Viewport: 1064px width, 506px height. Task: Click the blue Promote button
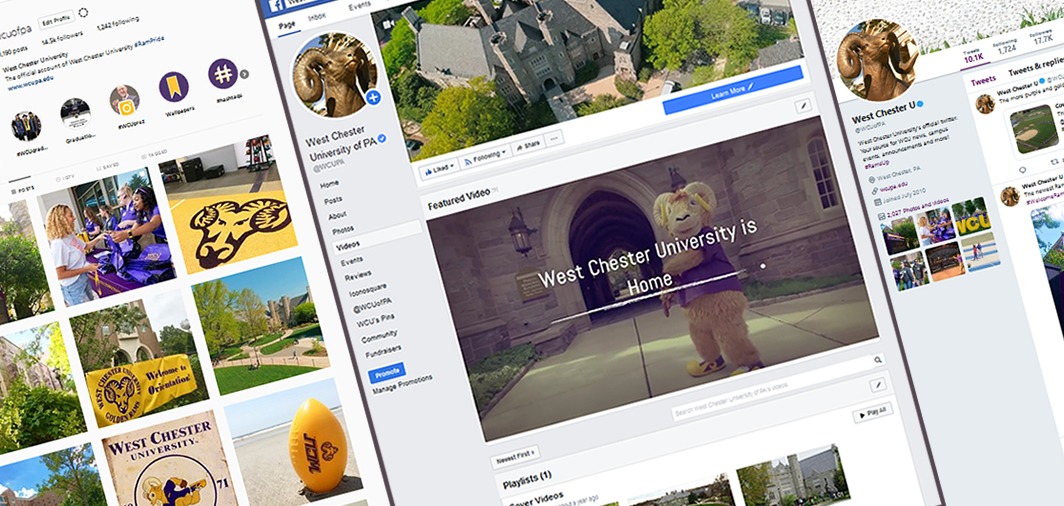pos(387,373)
